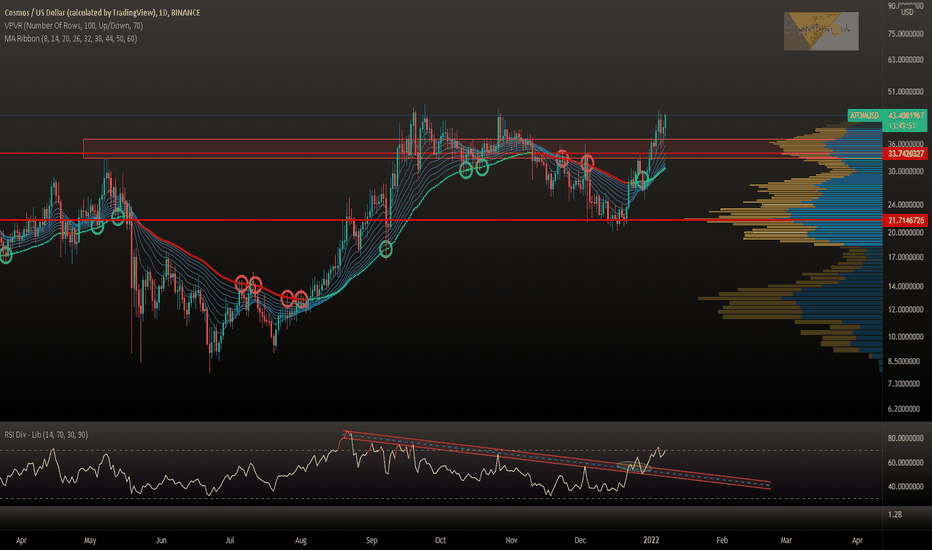932x550 pixels.
Task: Click the Jul label on time axis
Action: pos(229,540)
